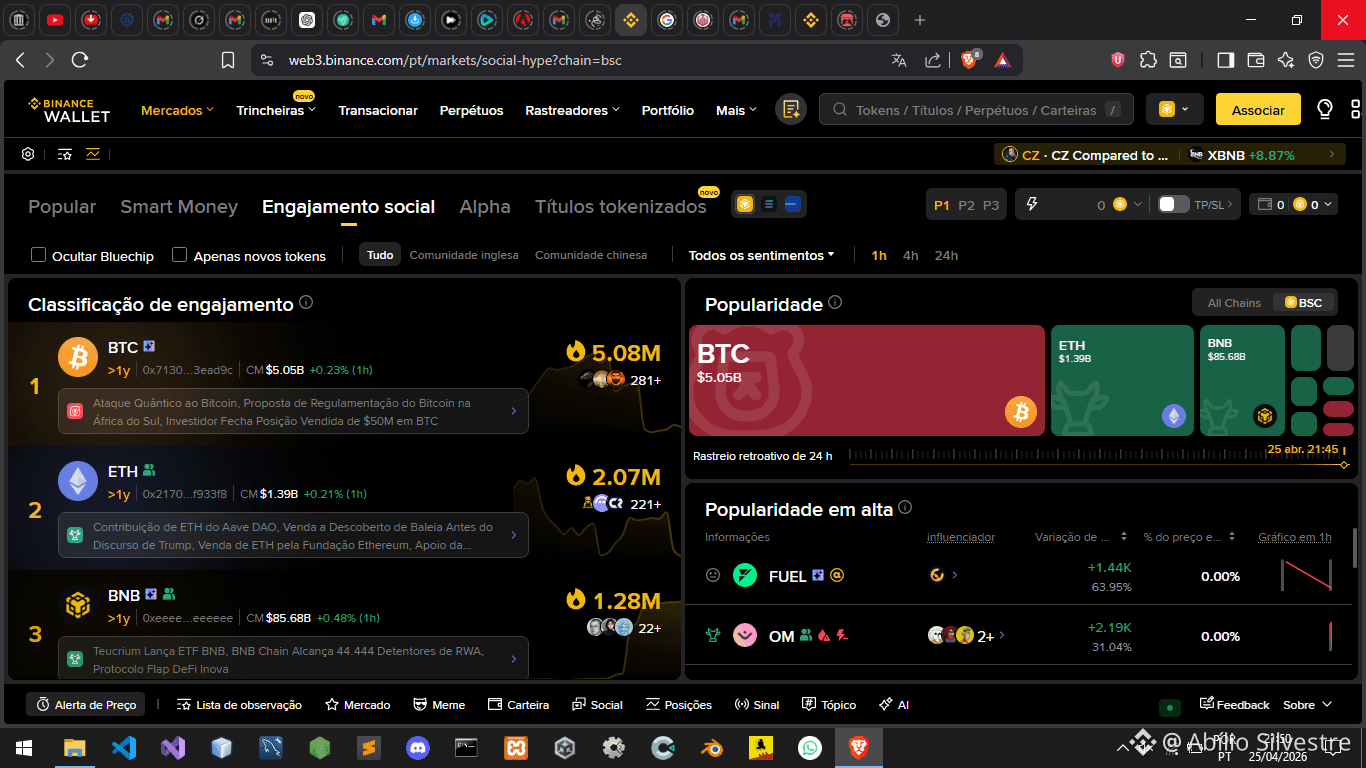Expand the Mais dropdown menu
This screenshot has width=1366, height=768.
pos(736,110)
